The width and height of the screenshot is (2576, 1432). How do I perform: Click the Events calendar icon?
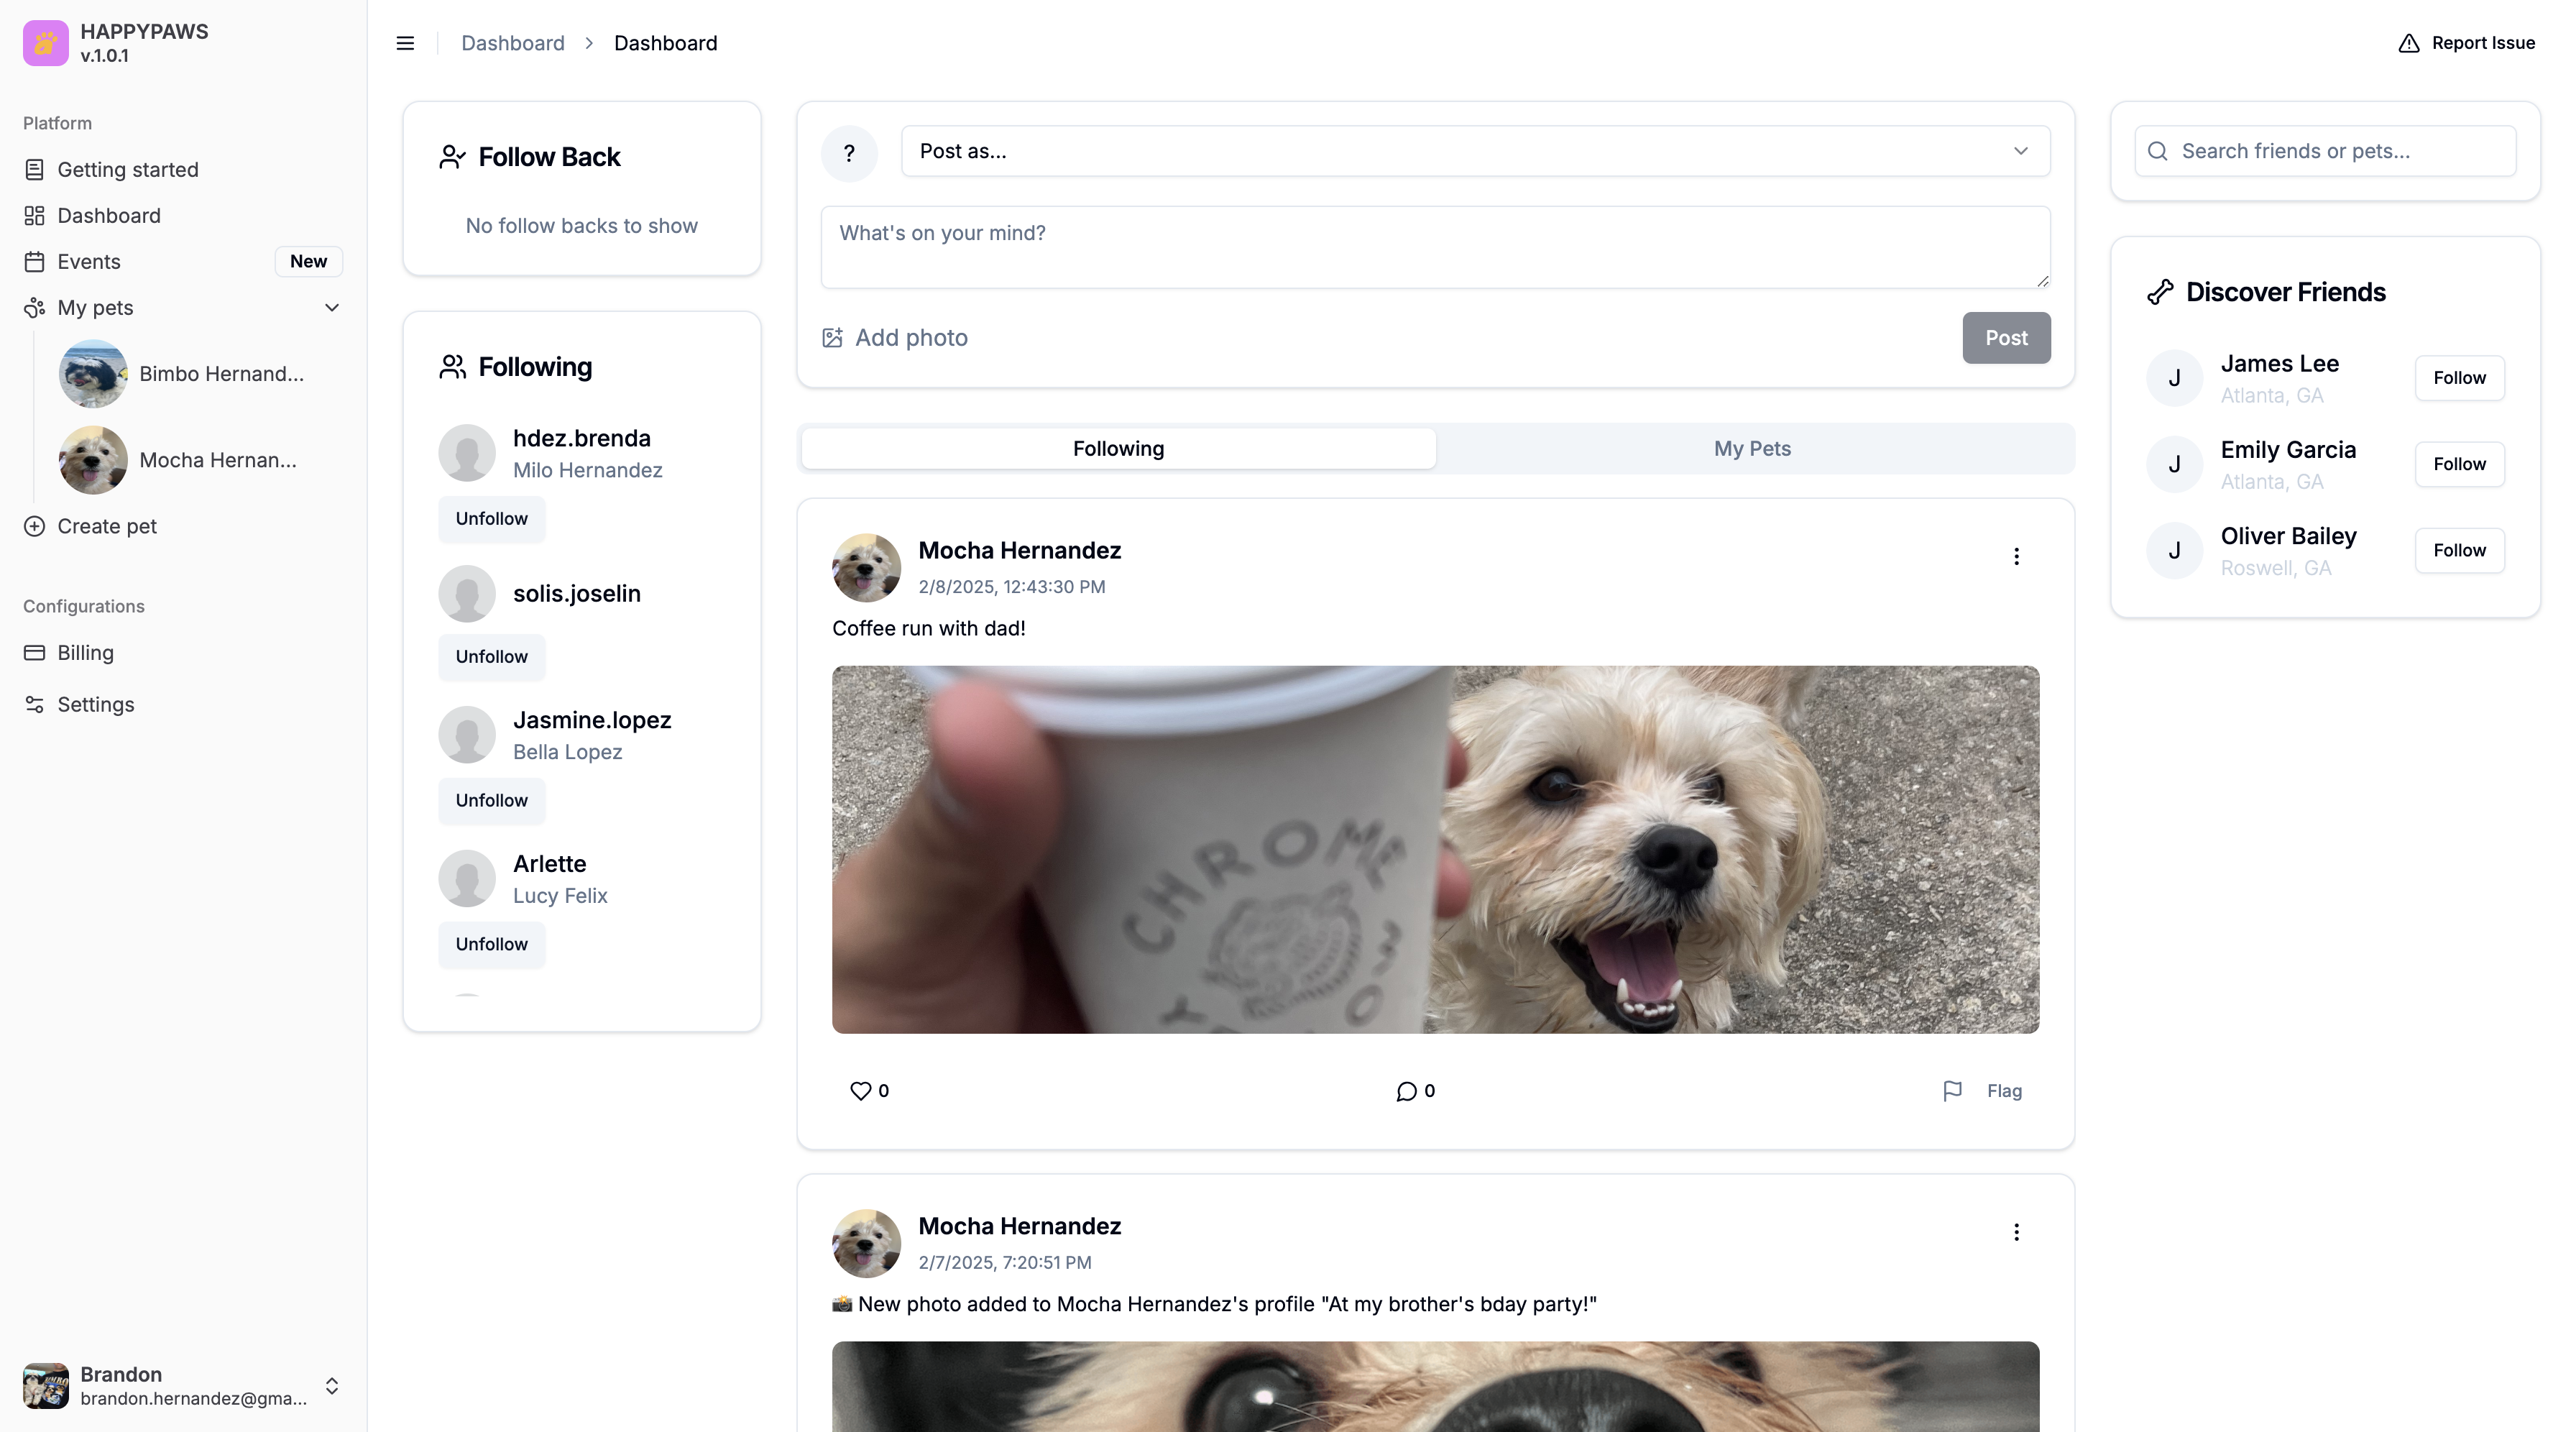click(x=34, y=262)
